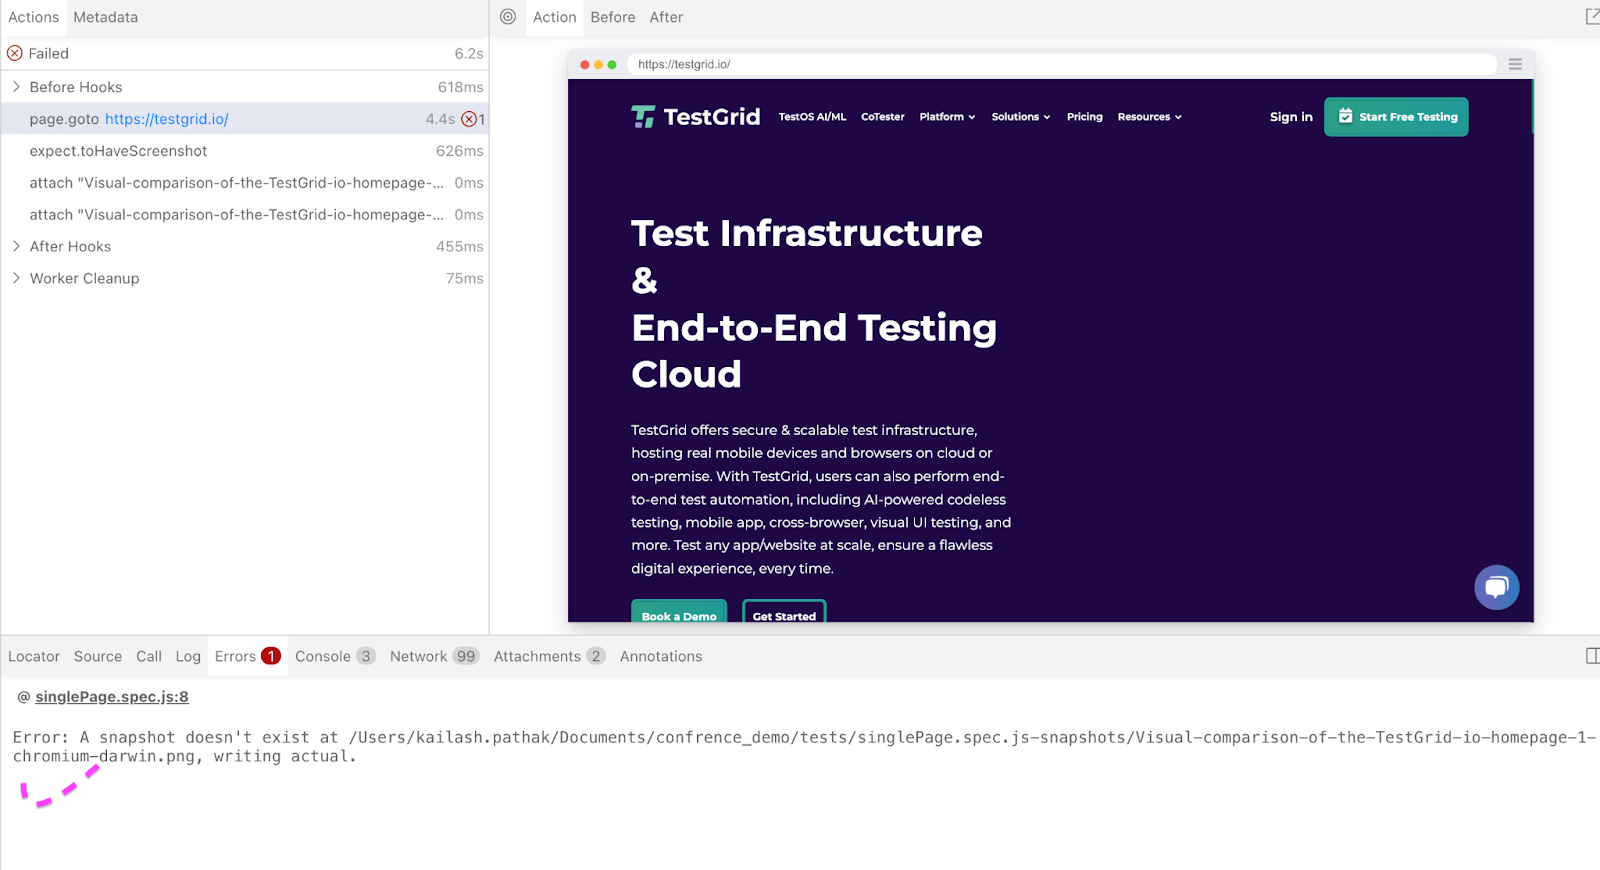Open the Log tab
Screen dimensions: 1600x870
[x=188, y=656]
